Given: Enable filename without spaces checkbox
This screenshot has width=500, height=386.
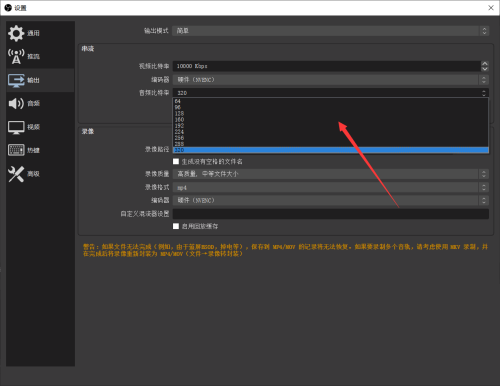Looking at the screenshot, I should pos(176,161).
